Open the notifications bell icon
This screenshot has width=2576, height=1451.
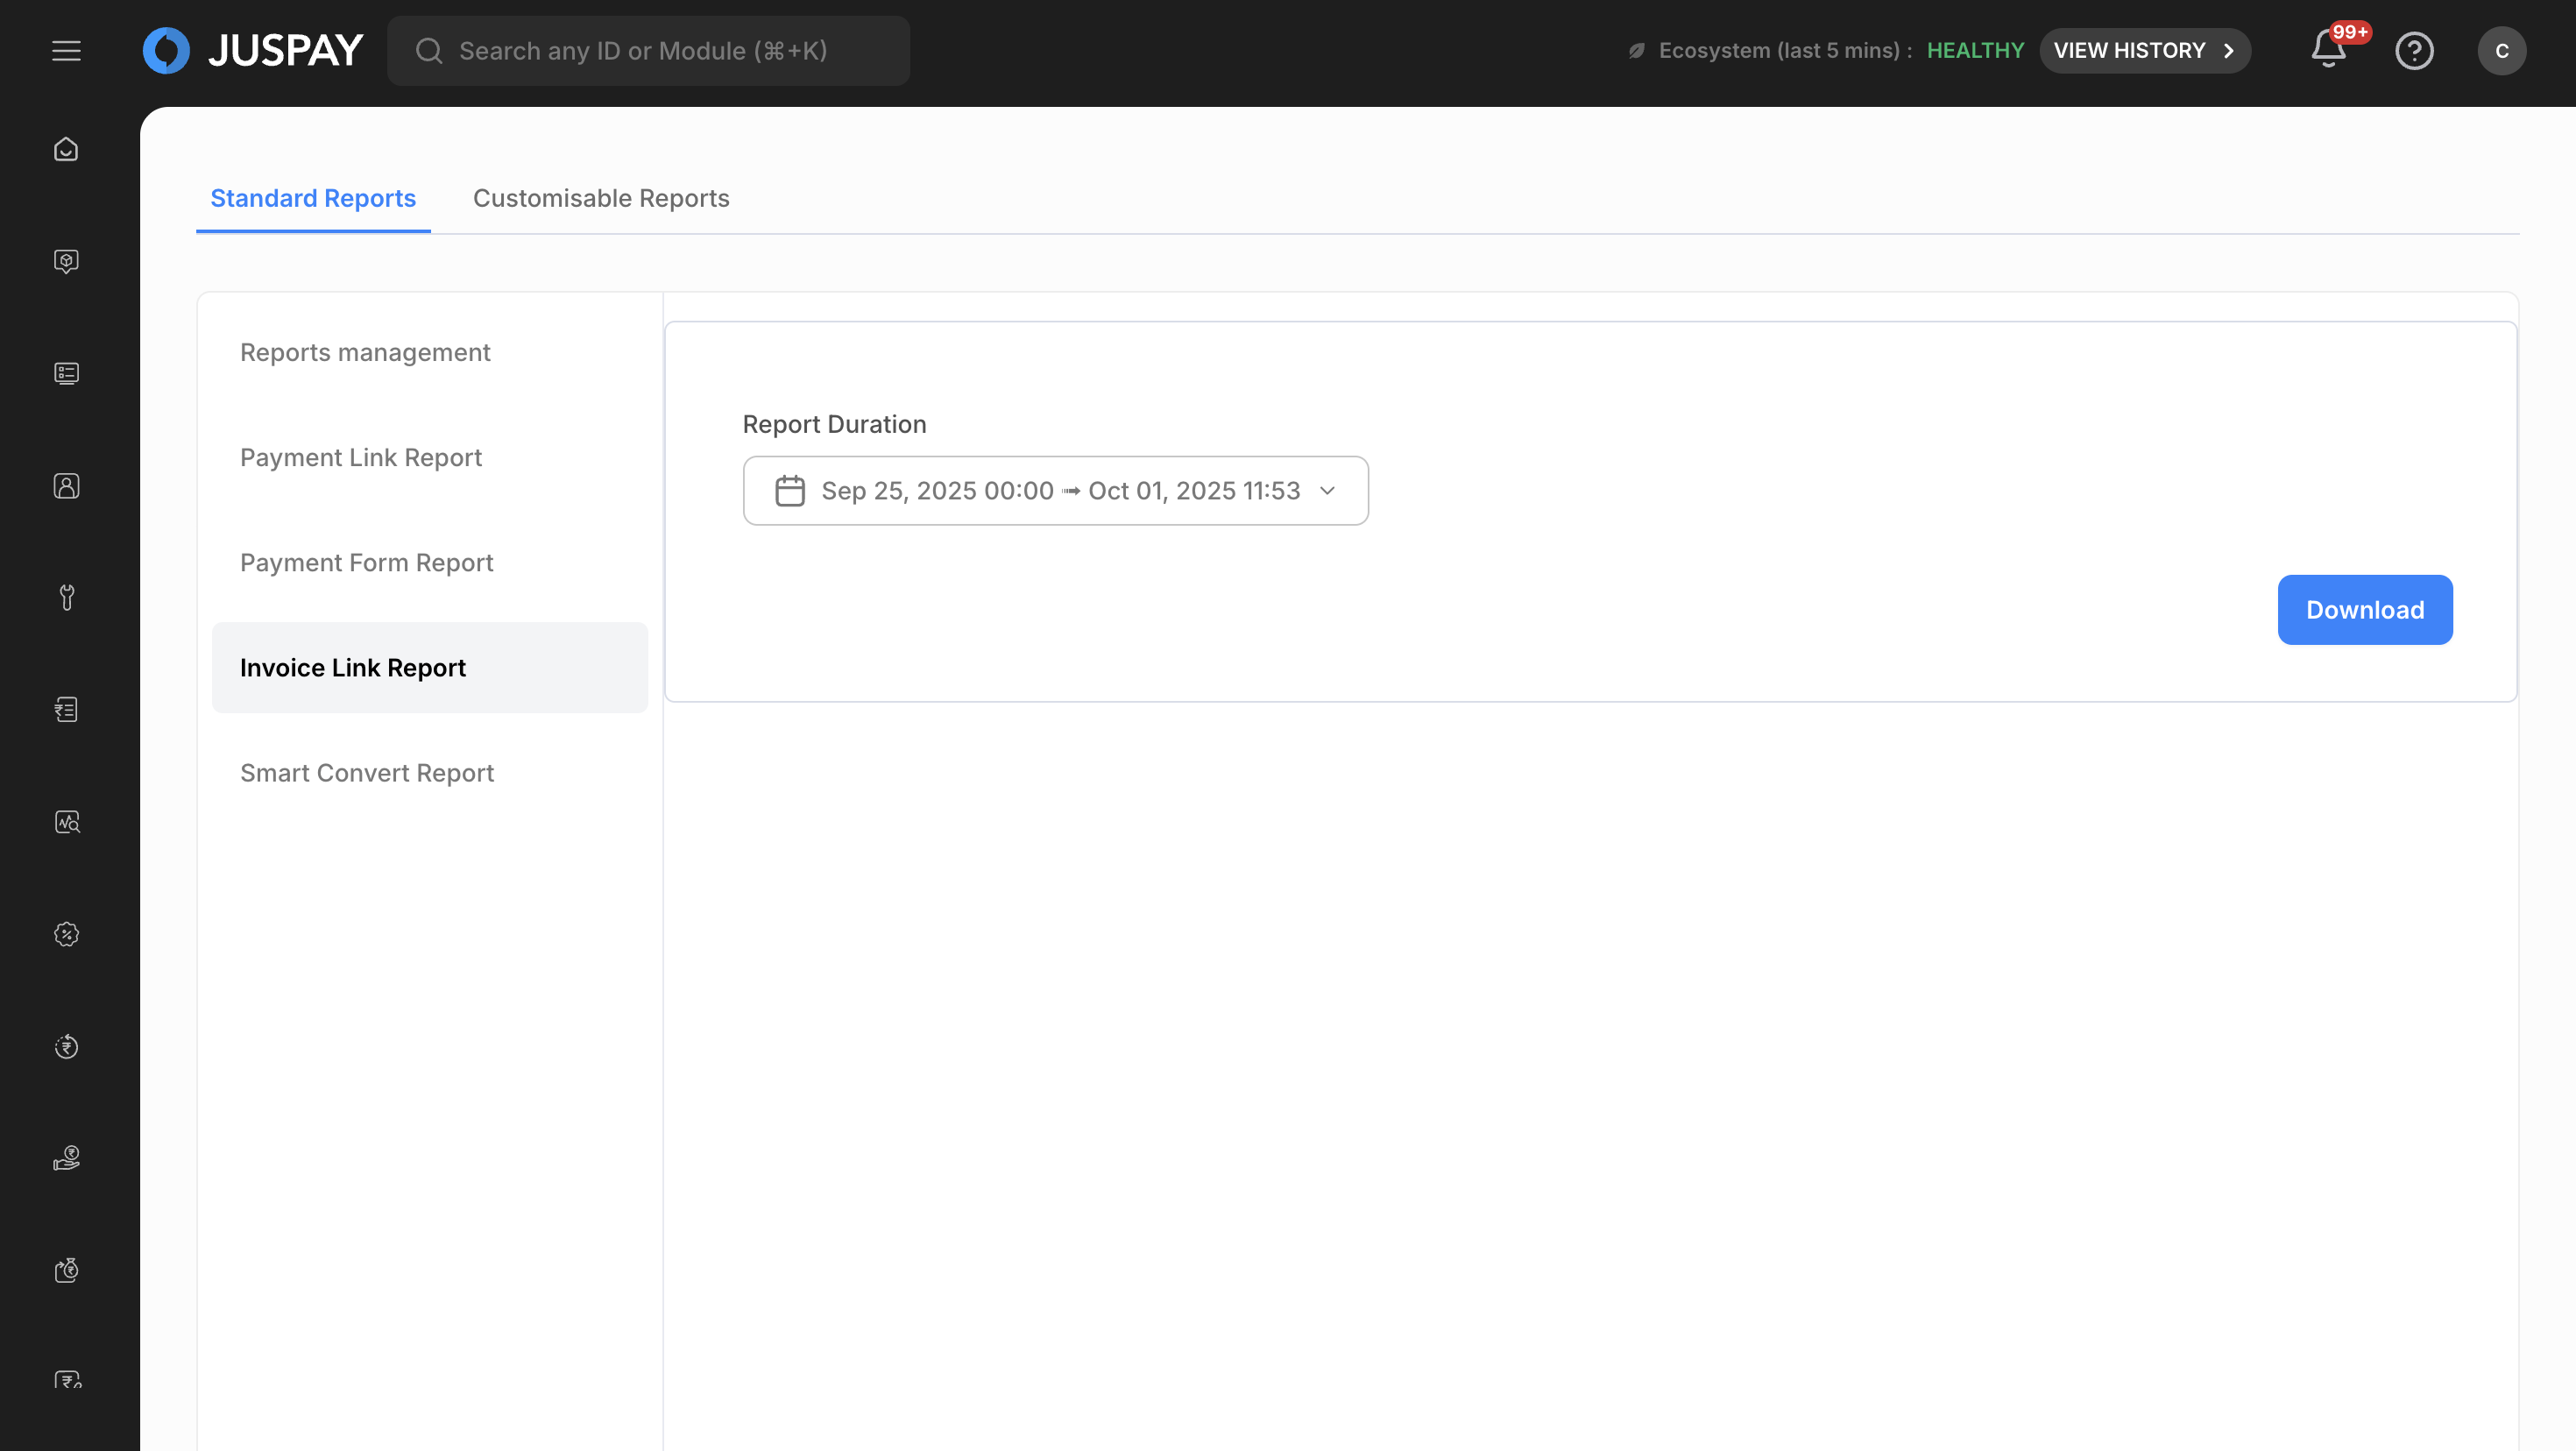(x=2328, y=50)
